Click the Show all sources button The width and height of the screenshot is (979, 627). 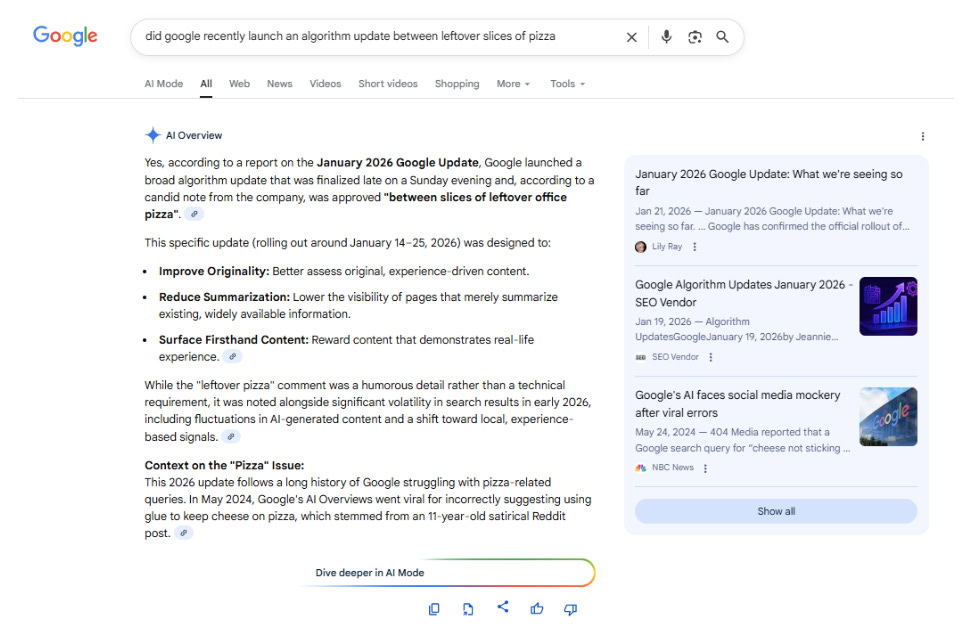point(775,511)
